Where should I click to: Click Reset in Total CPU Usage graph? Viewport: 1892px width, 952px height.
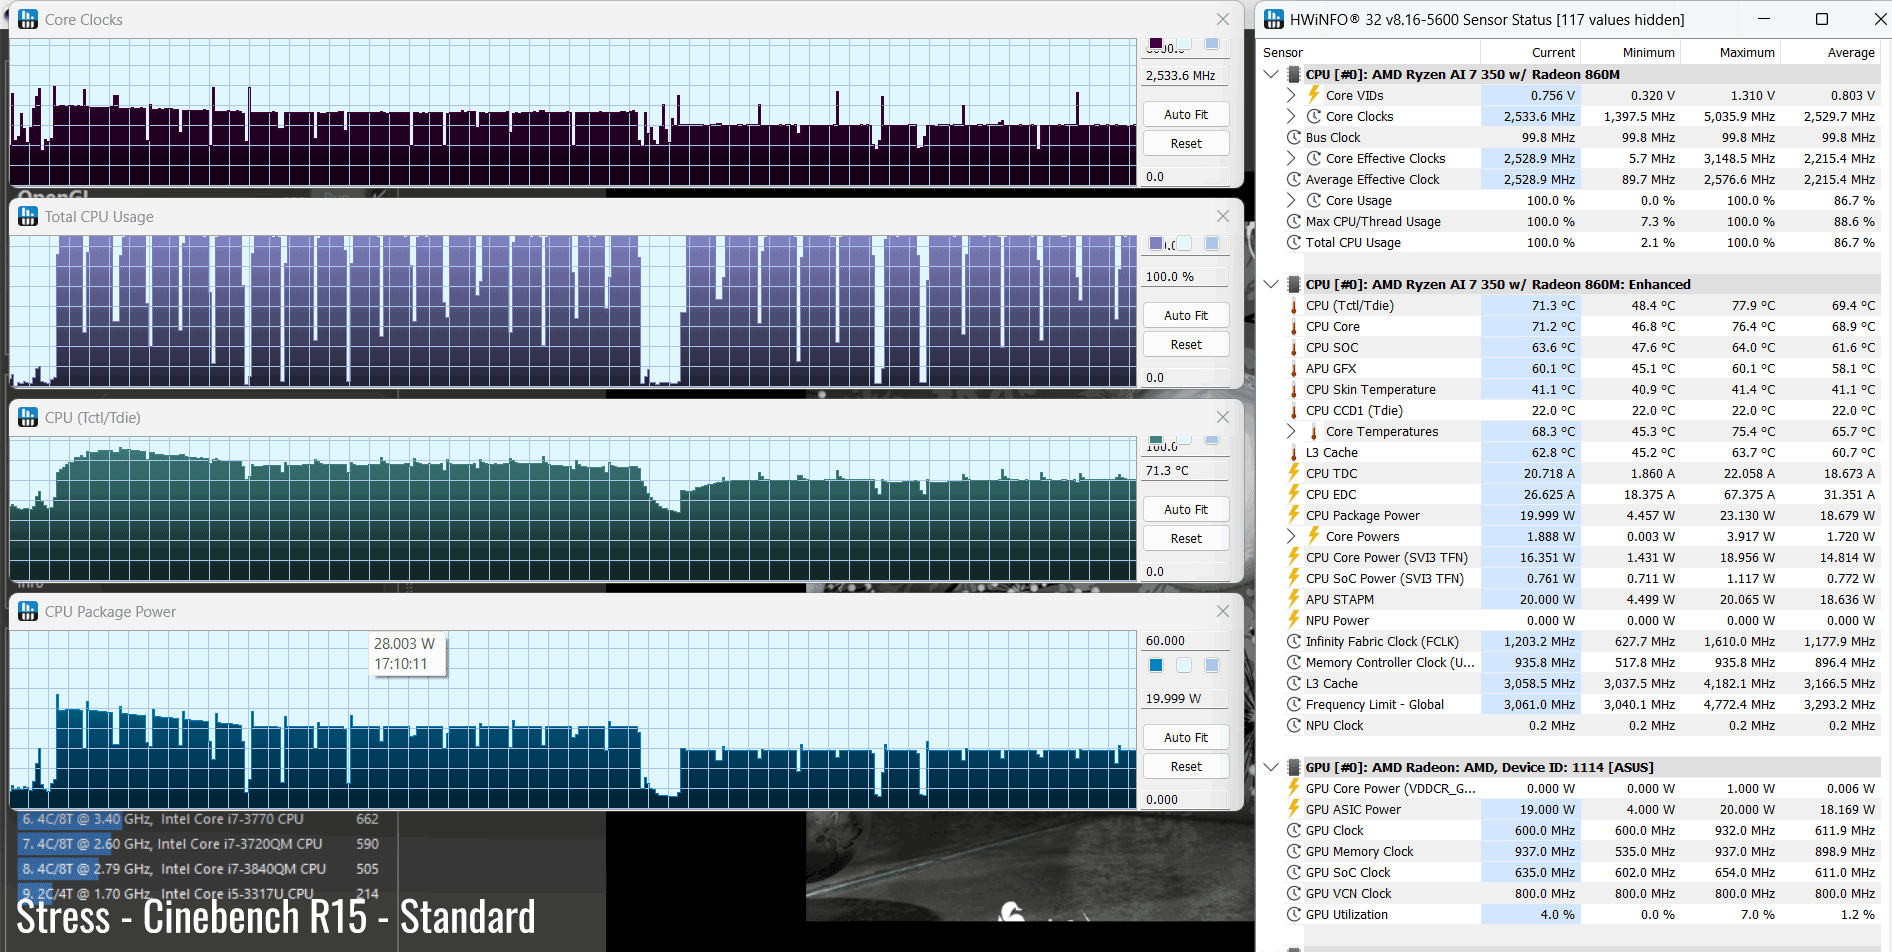click(x=1186, y=344)
